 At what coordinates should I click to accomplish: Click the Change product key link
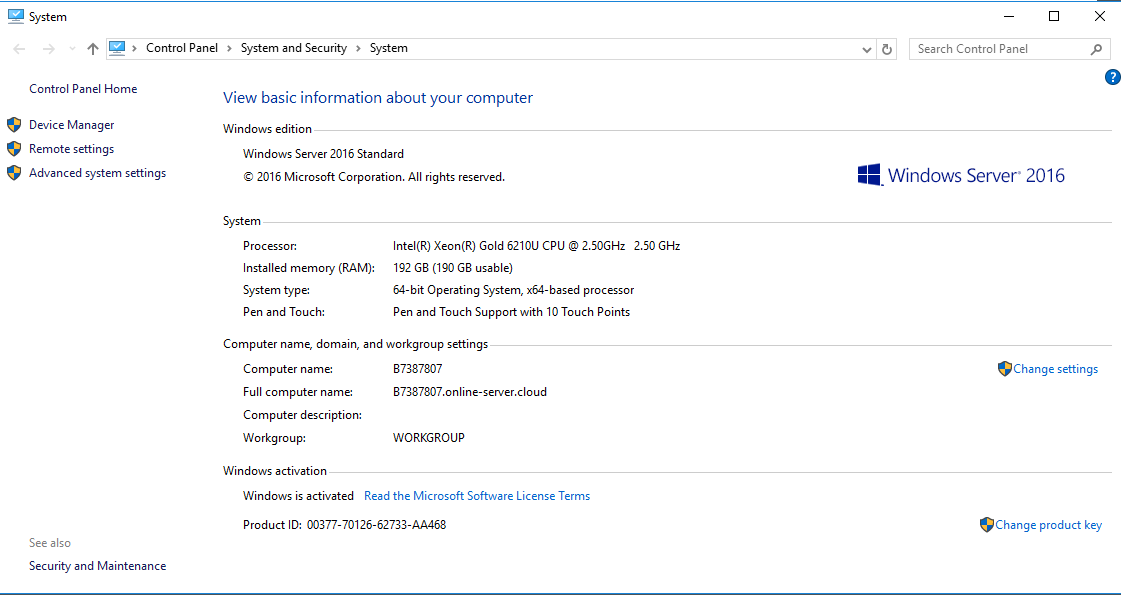(x=1048, y=525)
